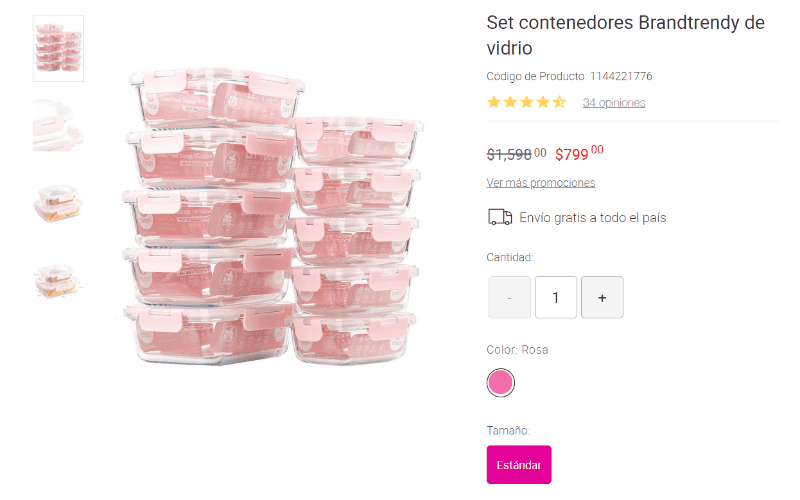Click the Código de Producto number
The image size is (800, 500).
point(620,76)
